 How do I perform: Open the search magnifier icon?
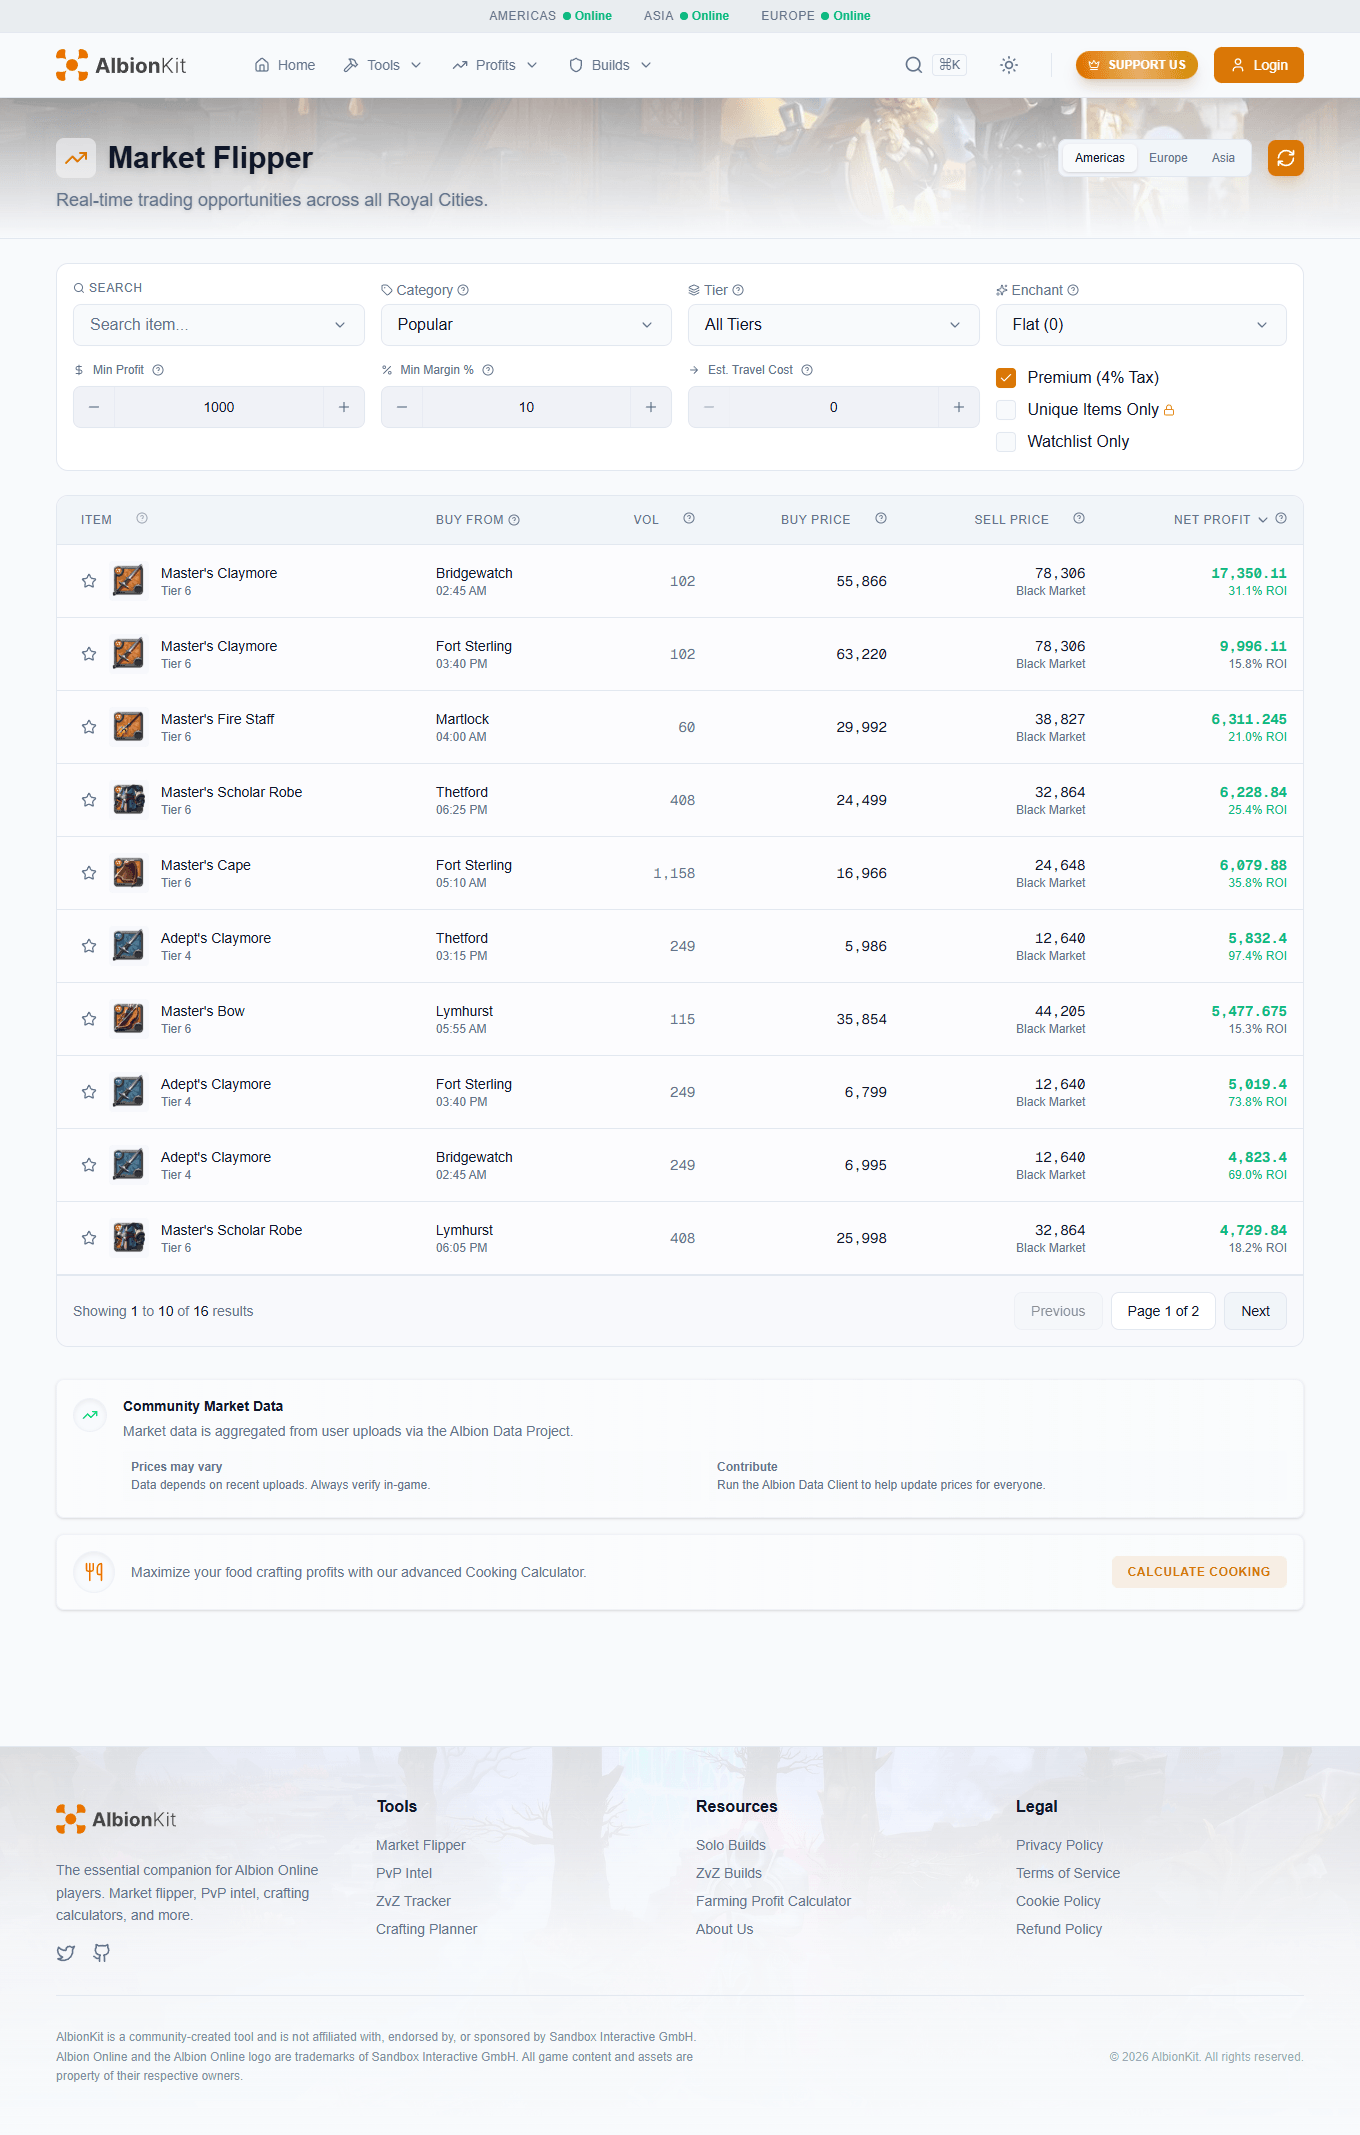pos(913,65)
